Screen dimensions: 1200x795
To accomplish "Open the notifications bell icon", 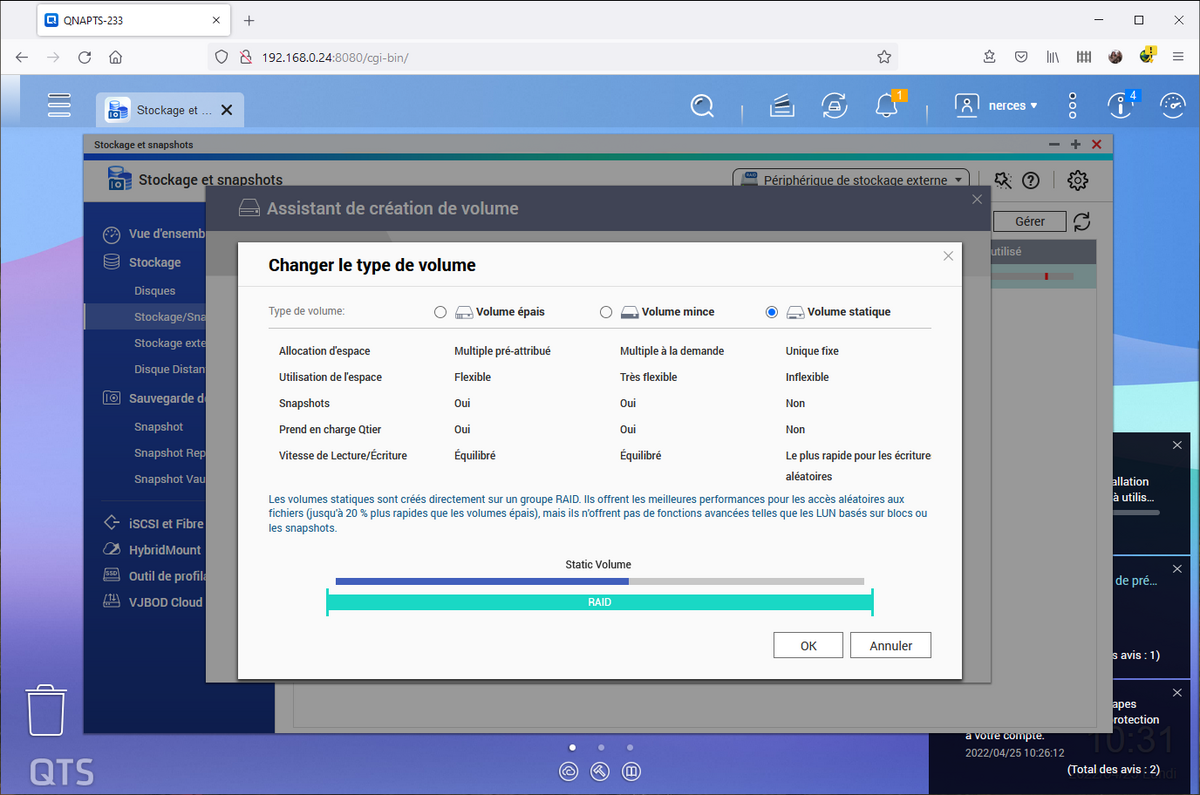I will point(886,105).
